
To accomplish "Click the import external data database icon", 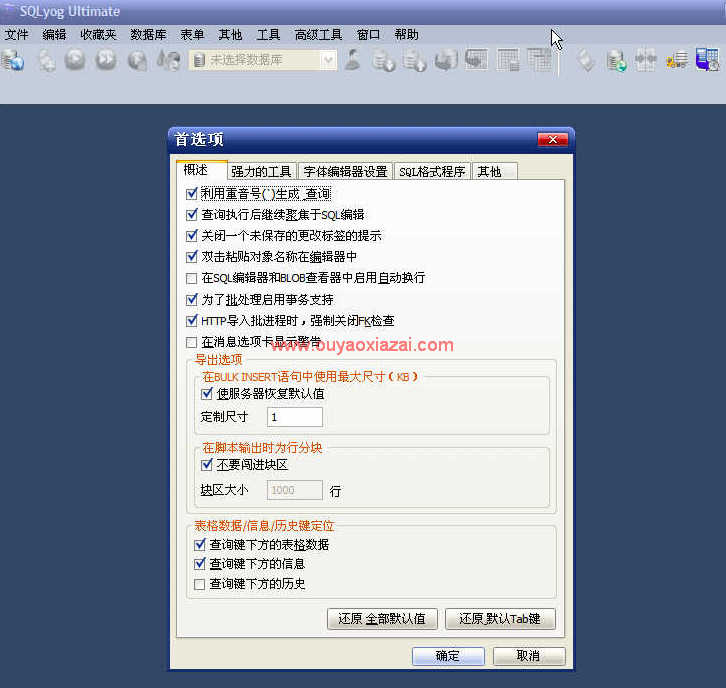I will [383, 60].
